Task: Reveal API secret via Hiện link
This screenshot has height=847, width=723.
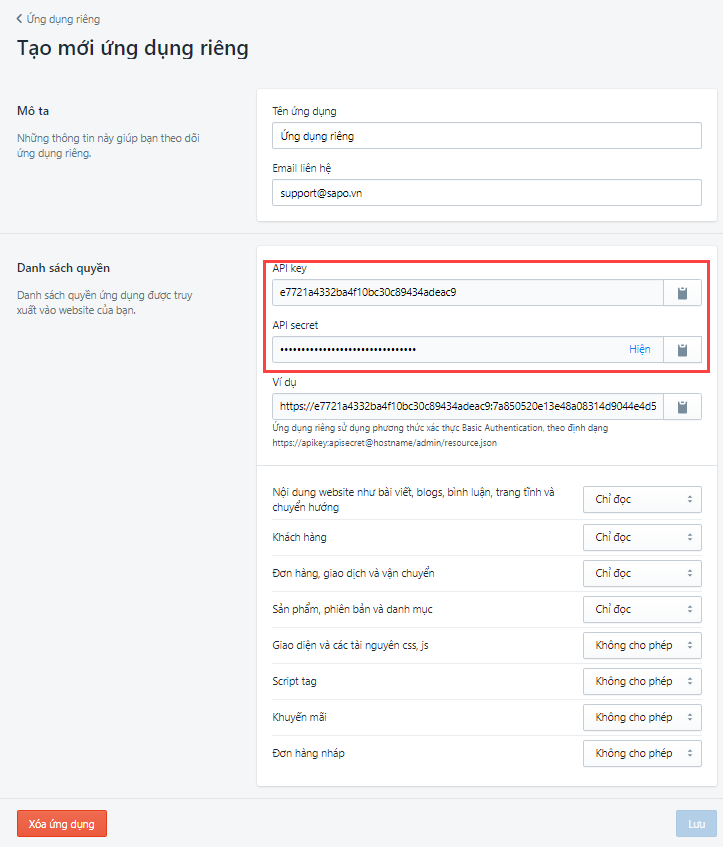Action: pyautogui.click(x=639, y=349)
